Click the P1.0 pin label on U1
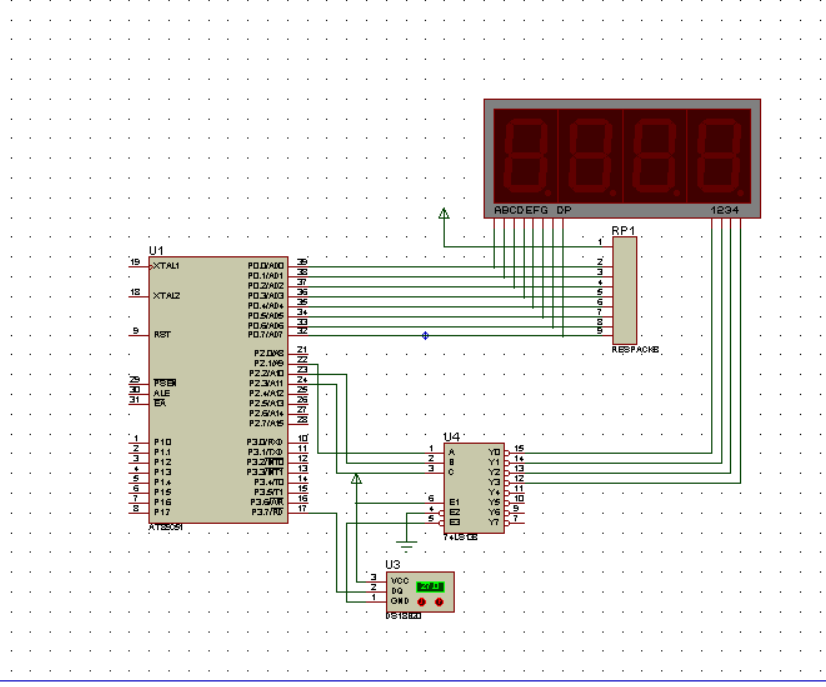The height and width of the screenshot is (687, 826). [x=163, y=443]
